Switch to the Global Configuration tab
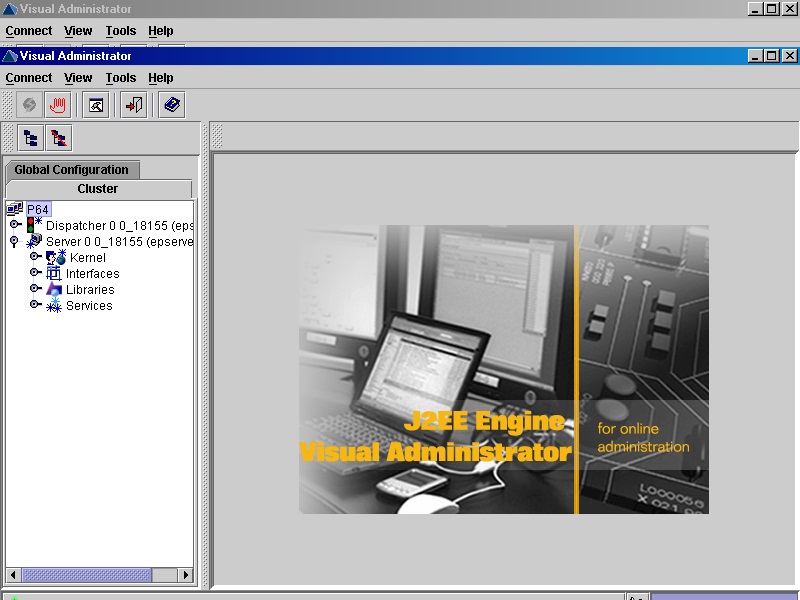The width and height of the screenshot is (800, 600). [x=71, y=169]
